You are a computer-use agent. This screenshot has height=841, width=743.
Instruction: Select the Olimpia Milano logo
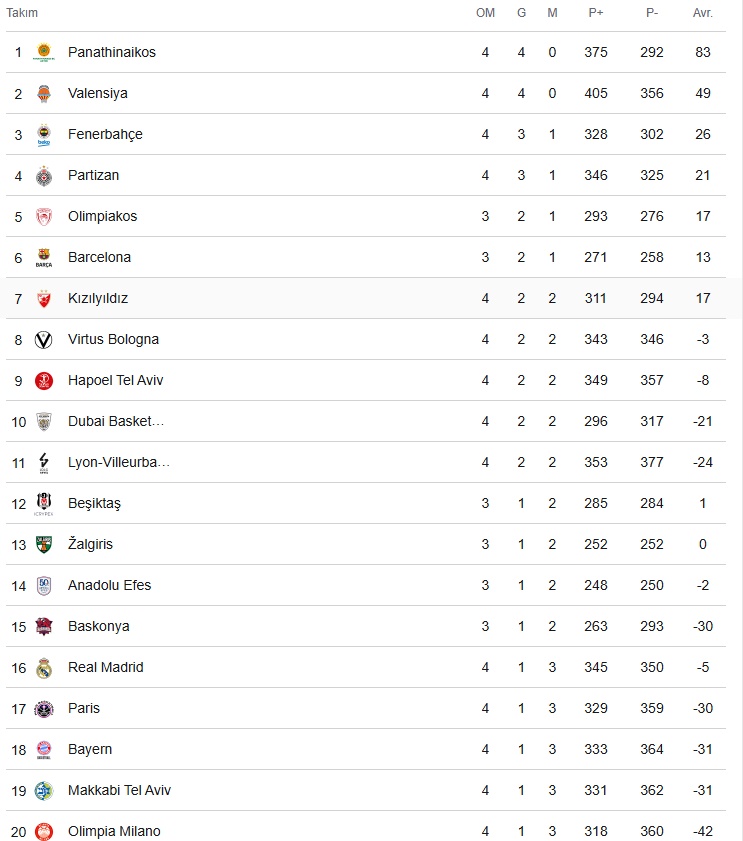(x=44, y=831)
